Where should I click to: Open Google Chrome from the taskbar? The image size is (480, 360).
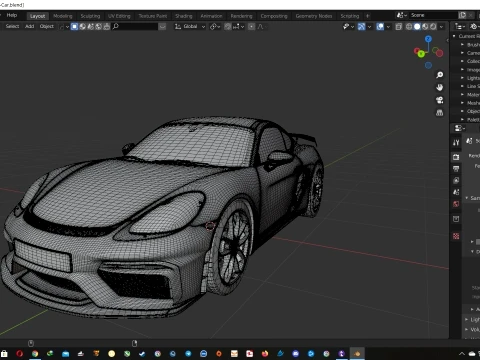click(35, 354)
